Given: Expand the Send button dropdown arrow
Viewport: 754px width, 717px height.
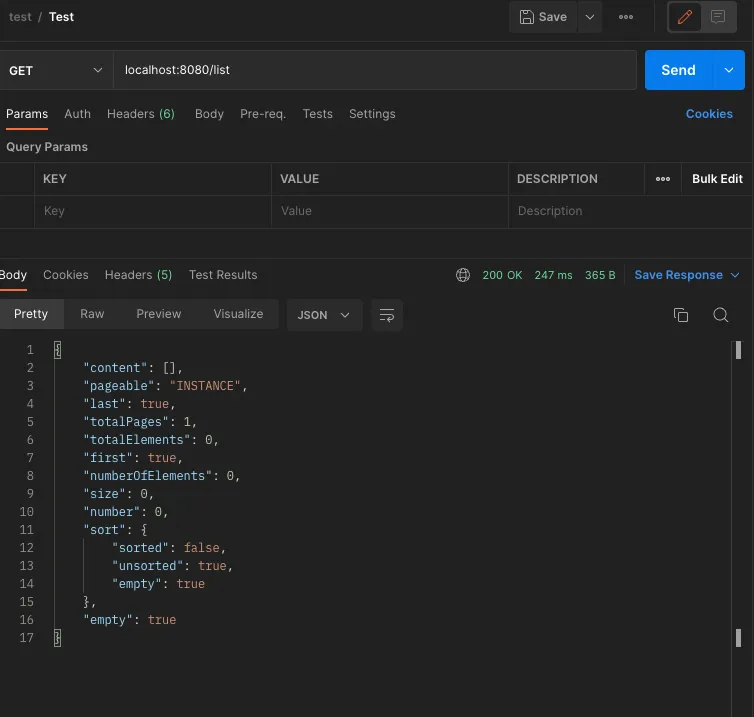Looking at the screenshot, I should pyautogui.click(x=728, y=70).
